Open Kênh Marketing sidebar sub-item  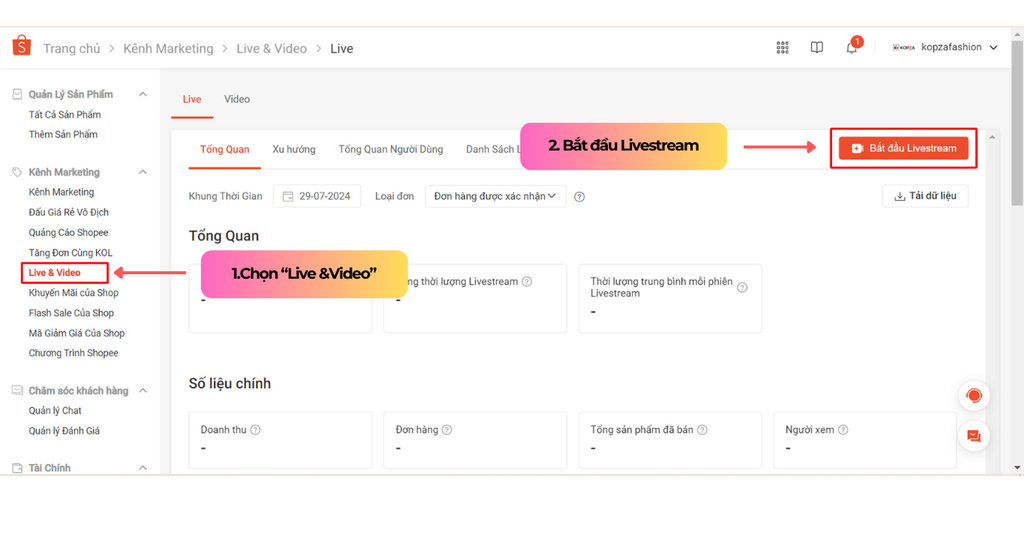(61, 192)
